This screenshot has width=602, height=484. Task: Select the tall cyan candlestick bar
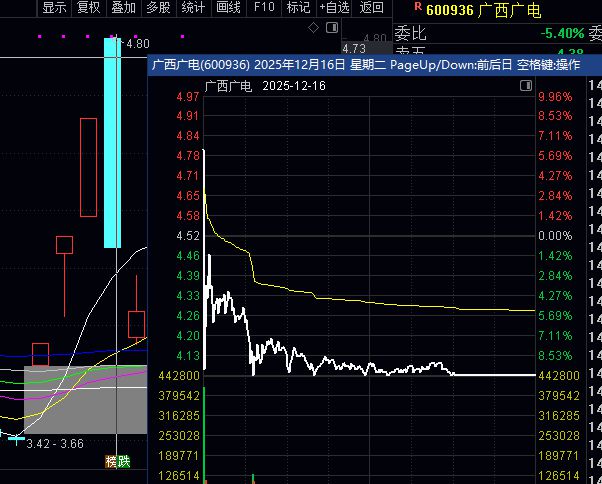pyautogui.click(x=112, y=143)
